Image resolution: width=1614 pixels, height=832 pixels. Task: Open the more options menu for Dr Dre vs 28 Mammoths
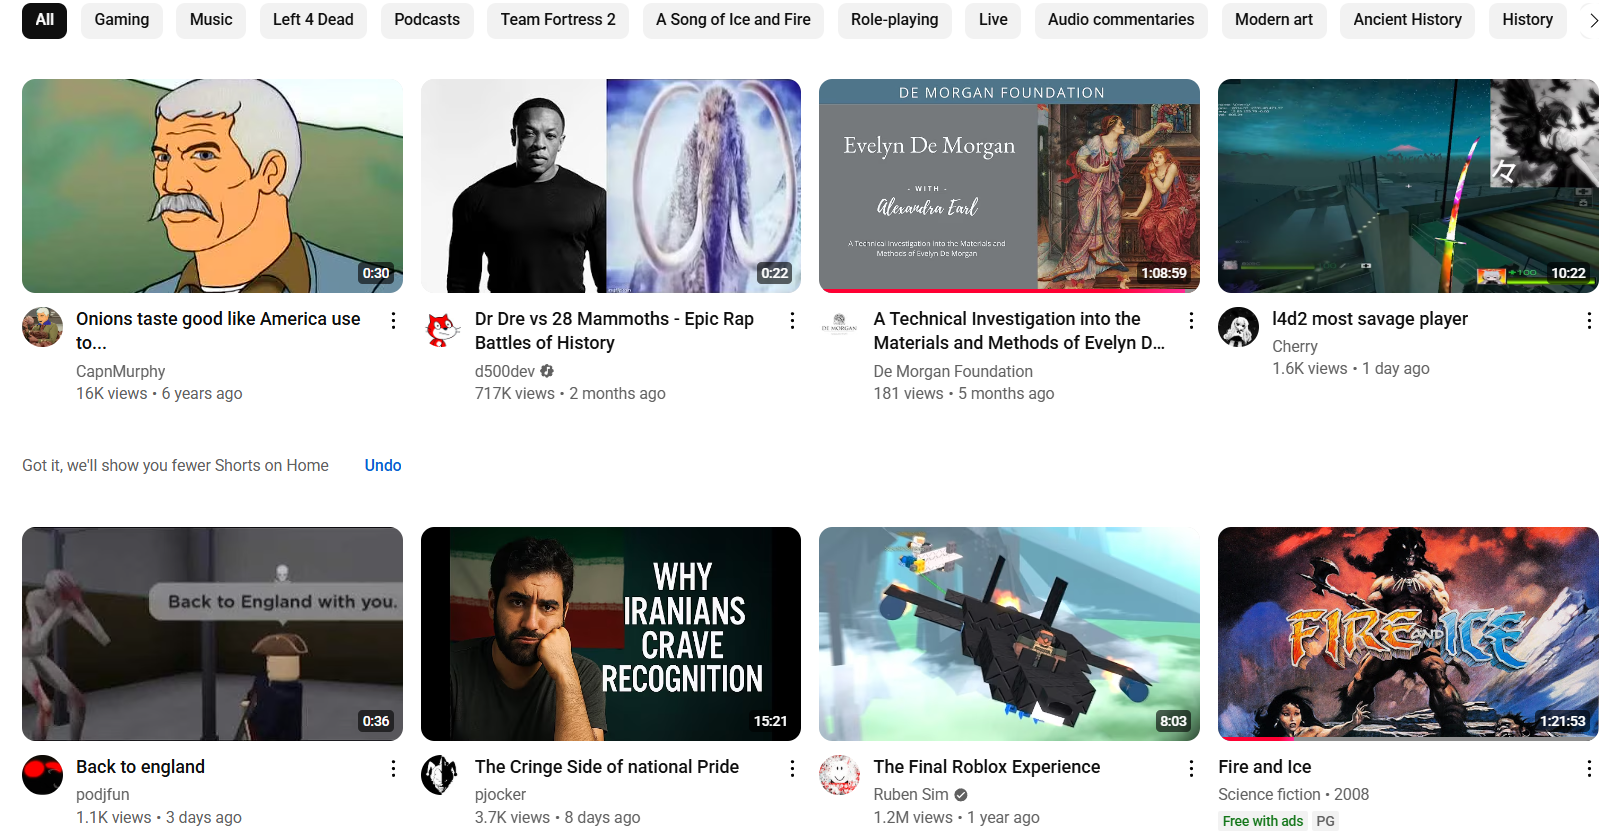click(x=792, y=320)
